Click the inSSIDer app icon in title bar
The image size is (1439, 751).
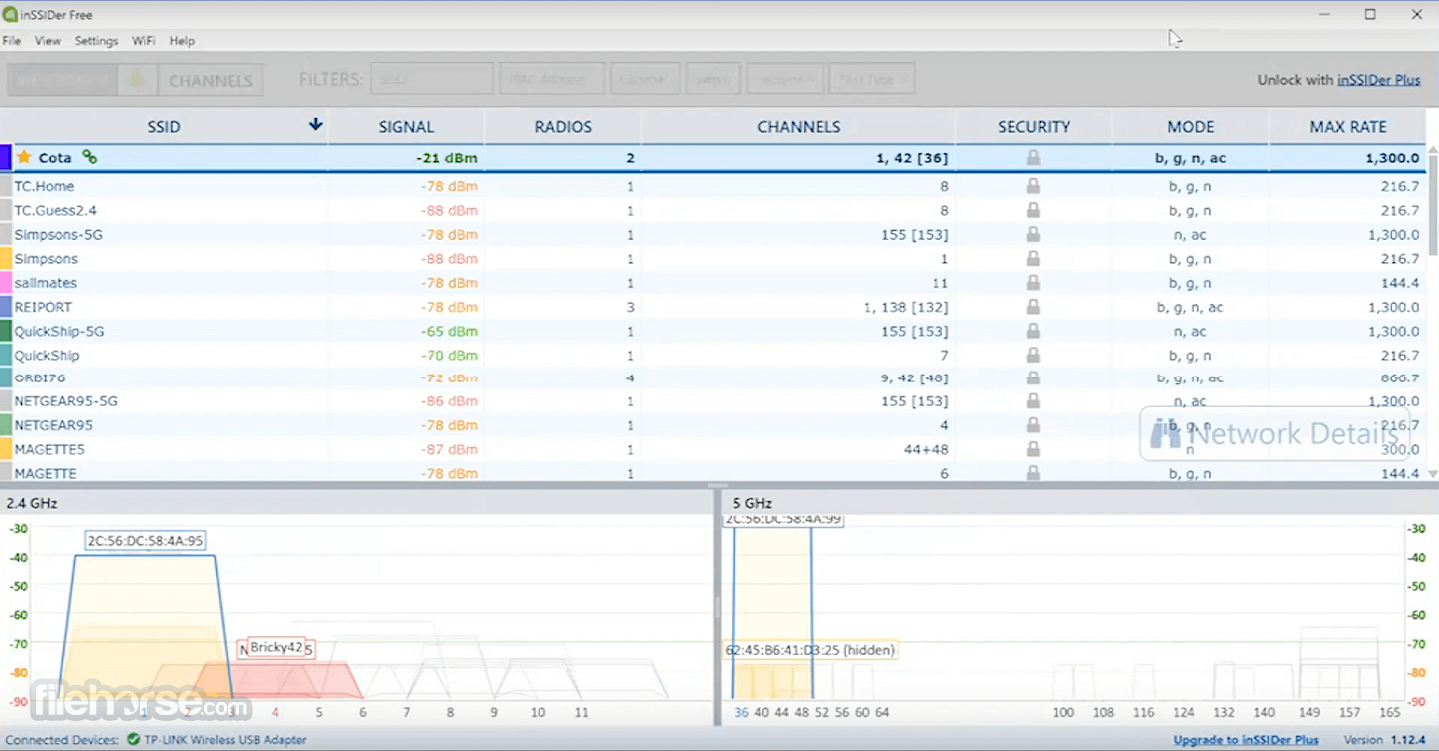click(10, 14)
